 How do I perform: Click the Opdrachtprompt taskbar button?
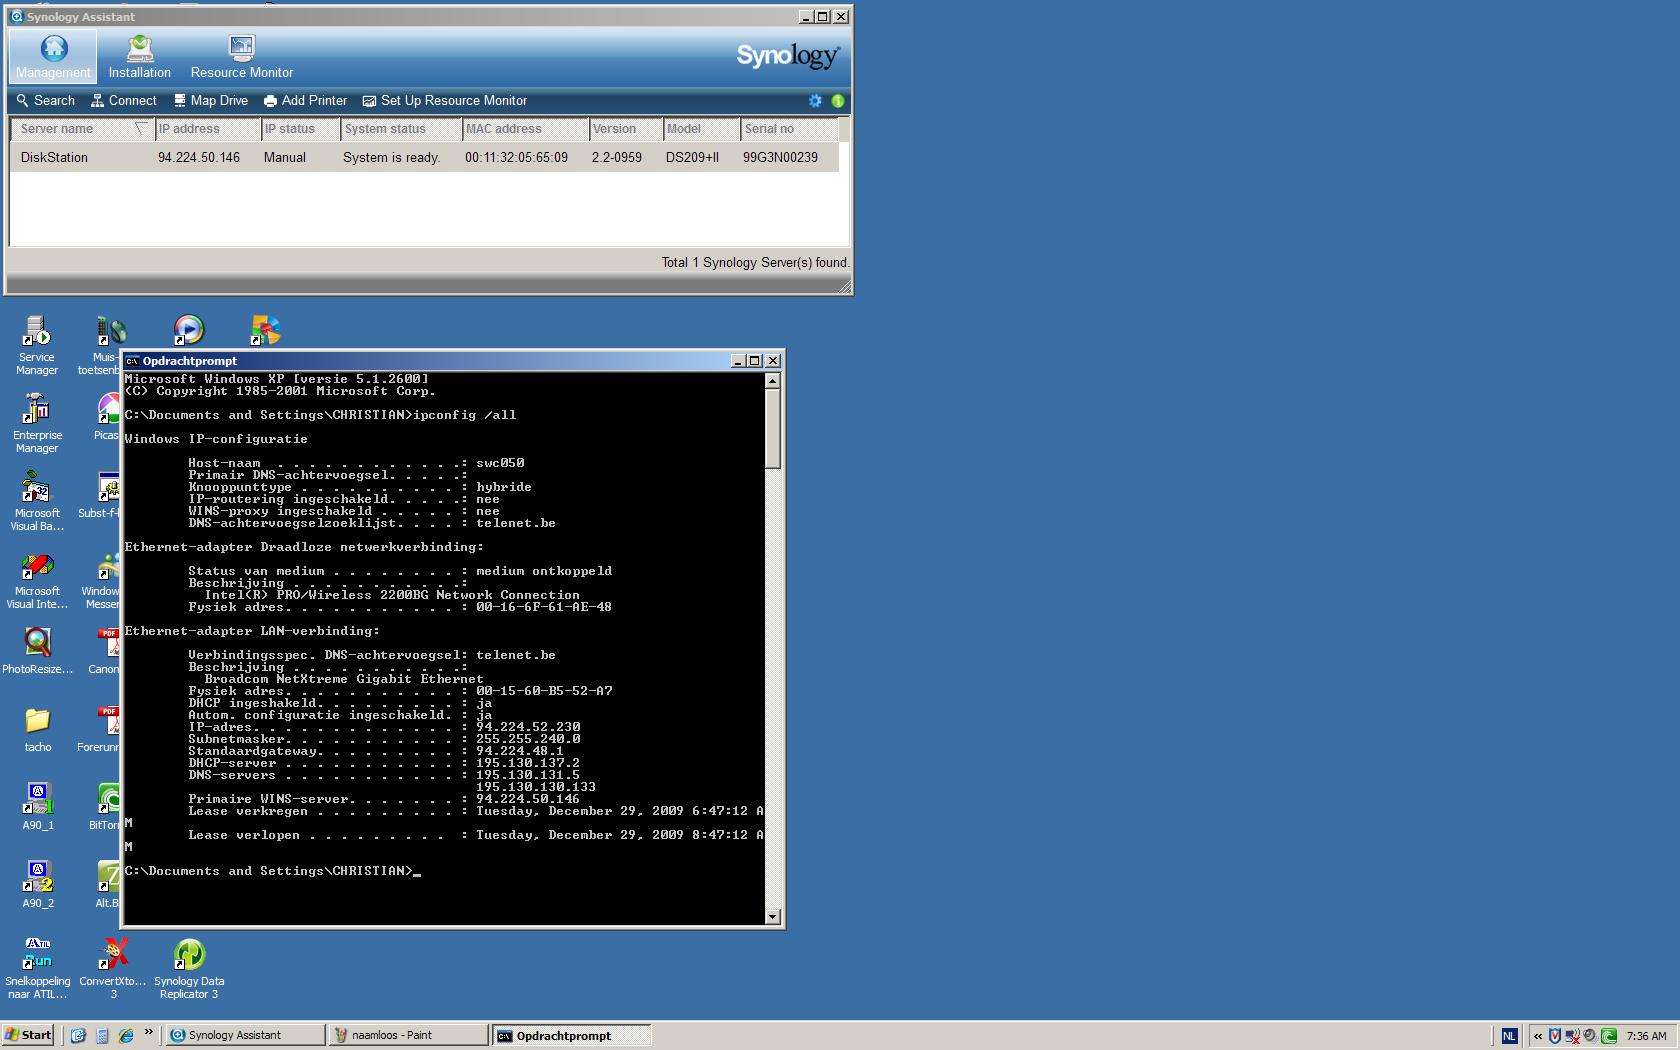(x=572, y=1035)
